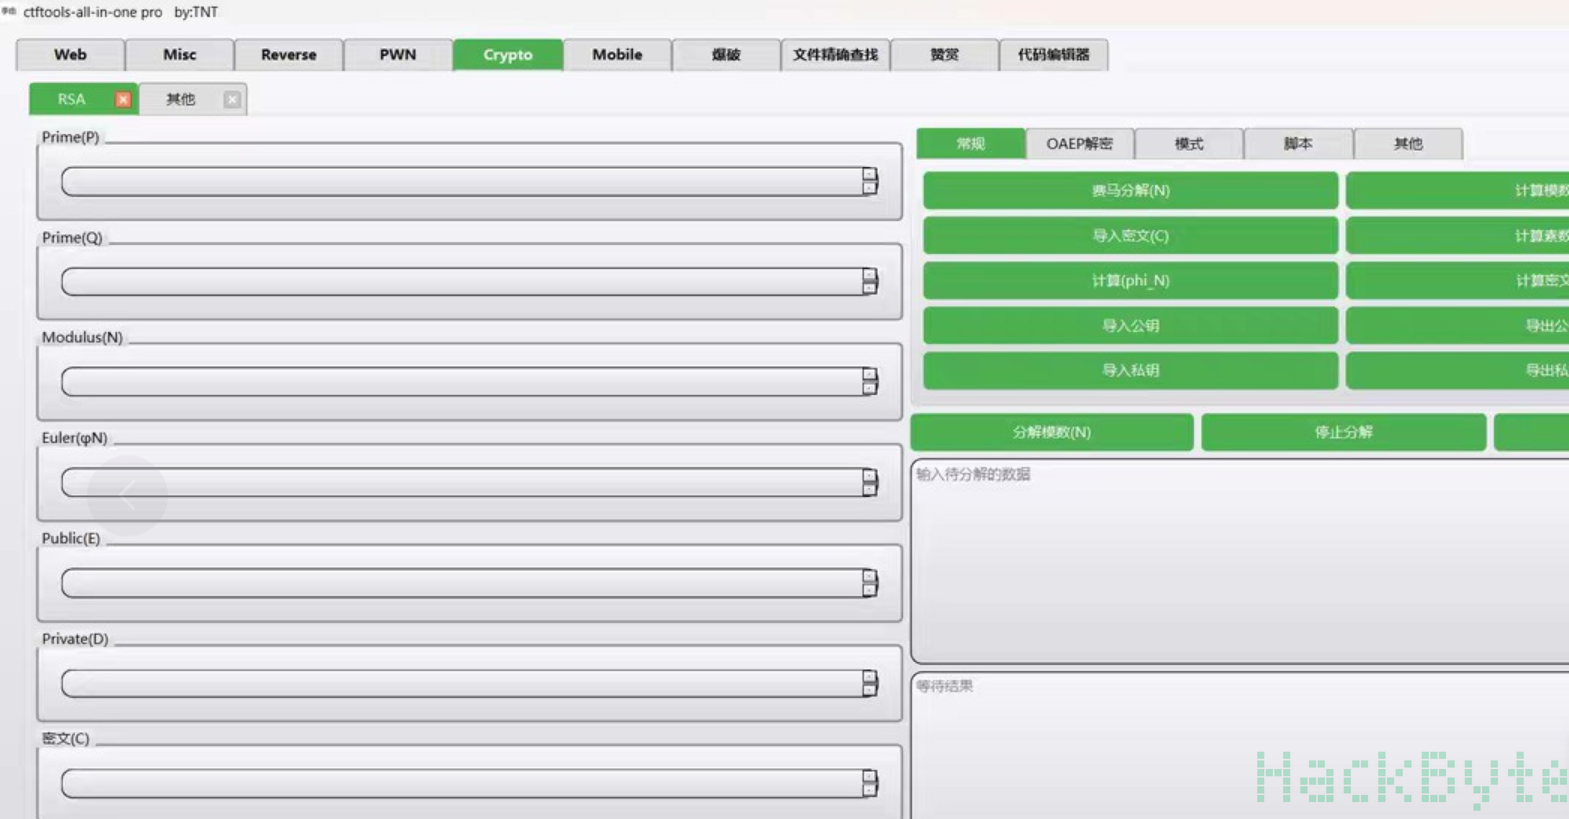Switch to the Misc tab
The image size is (1569, 819).
pos(180,54)
